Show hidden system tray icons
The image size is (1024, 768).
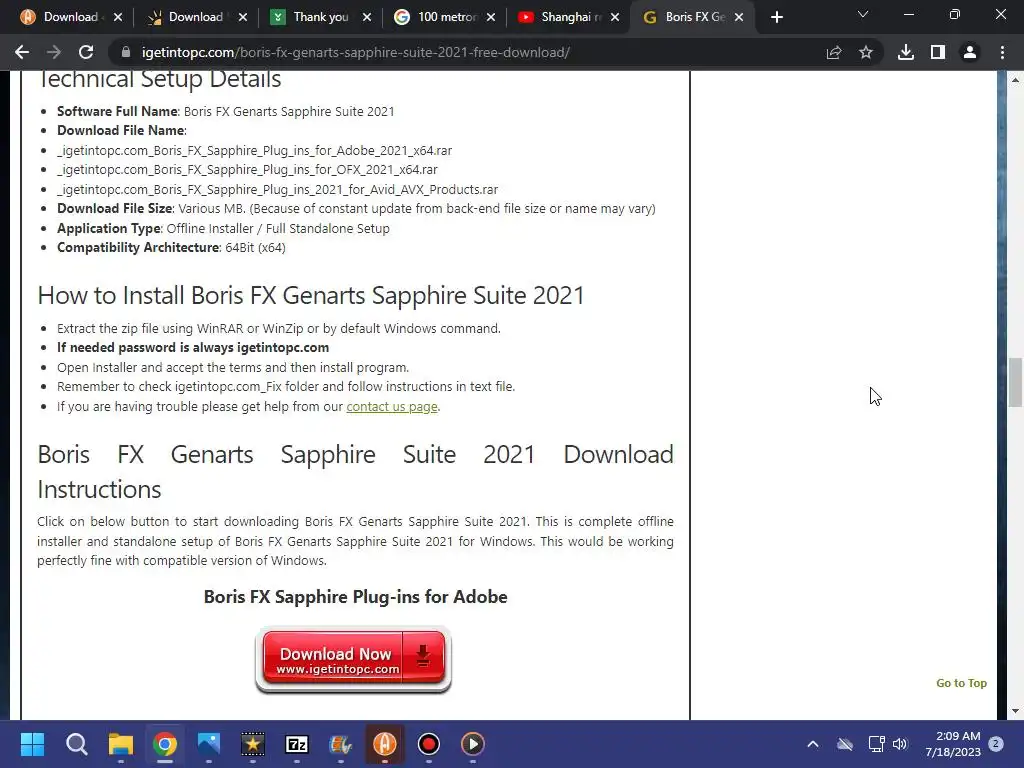812,744
